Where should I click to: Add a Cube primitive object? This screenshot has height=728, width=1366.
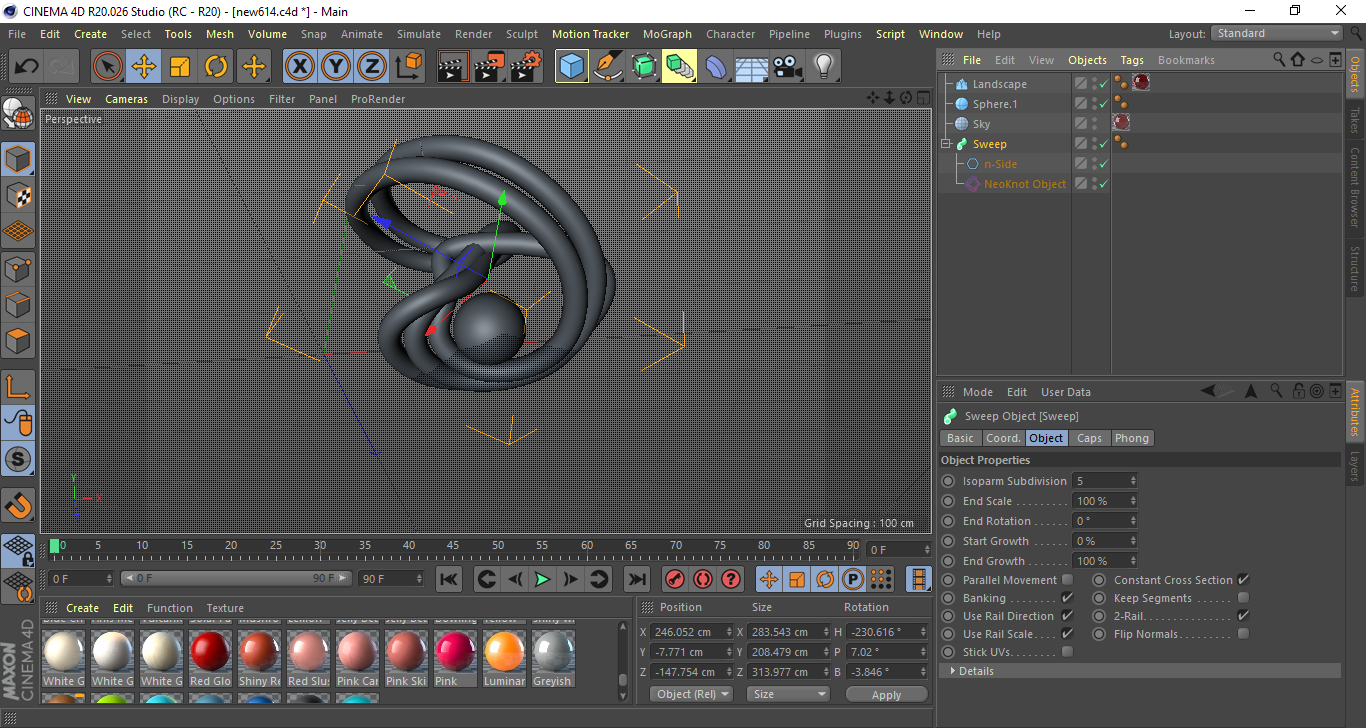tap(572, 66)
